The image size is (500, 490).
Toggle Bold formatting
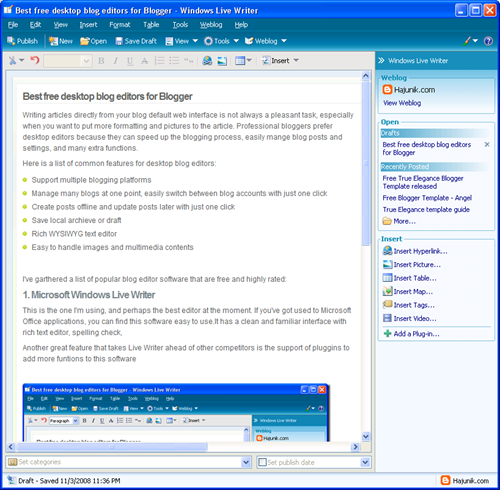[101, 61]
